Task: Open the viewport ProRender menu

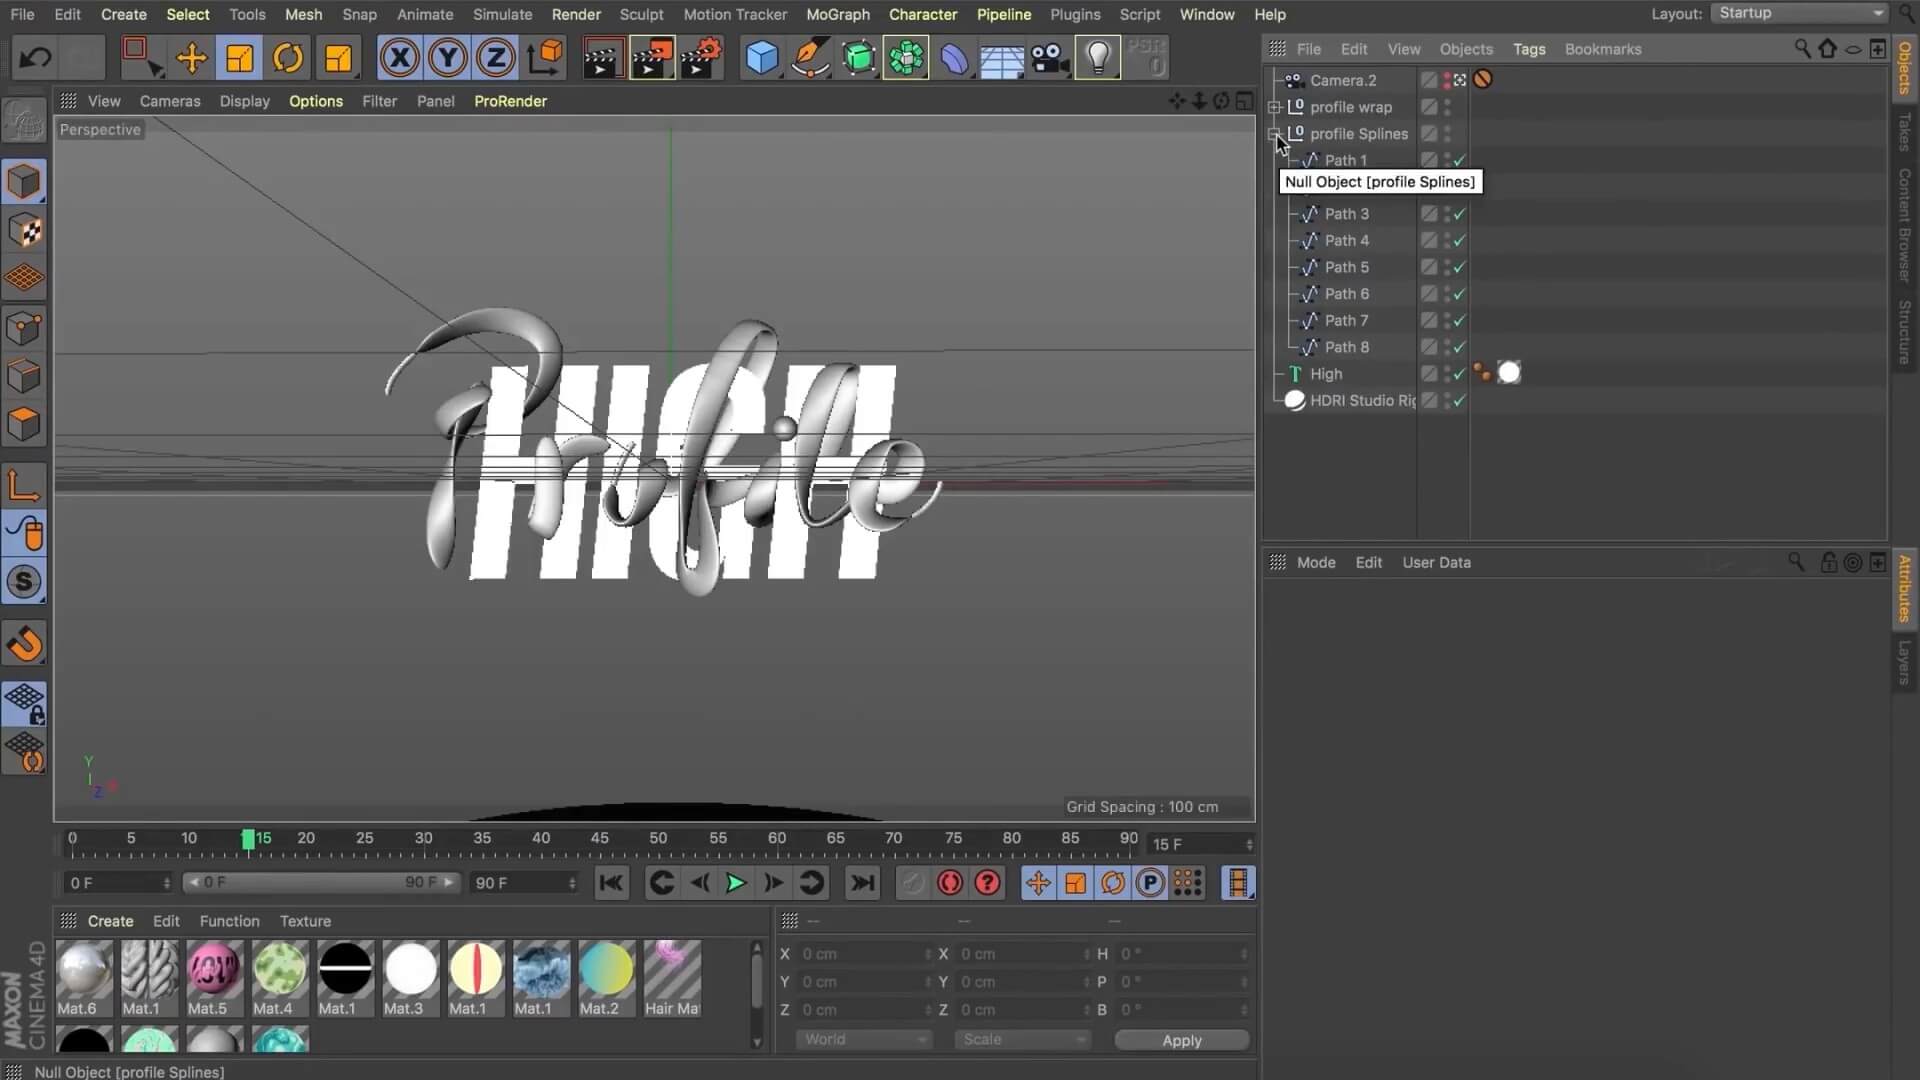Action: (510, 101)
